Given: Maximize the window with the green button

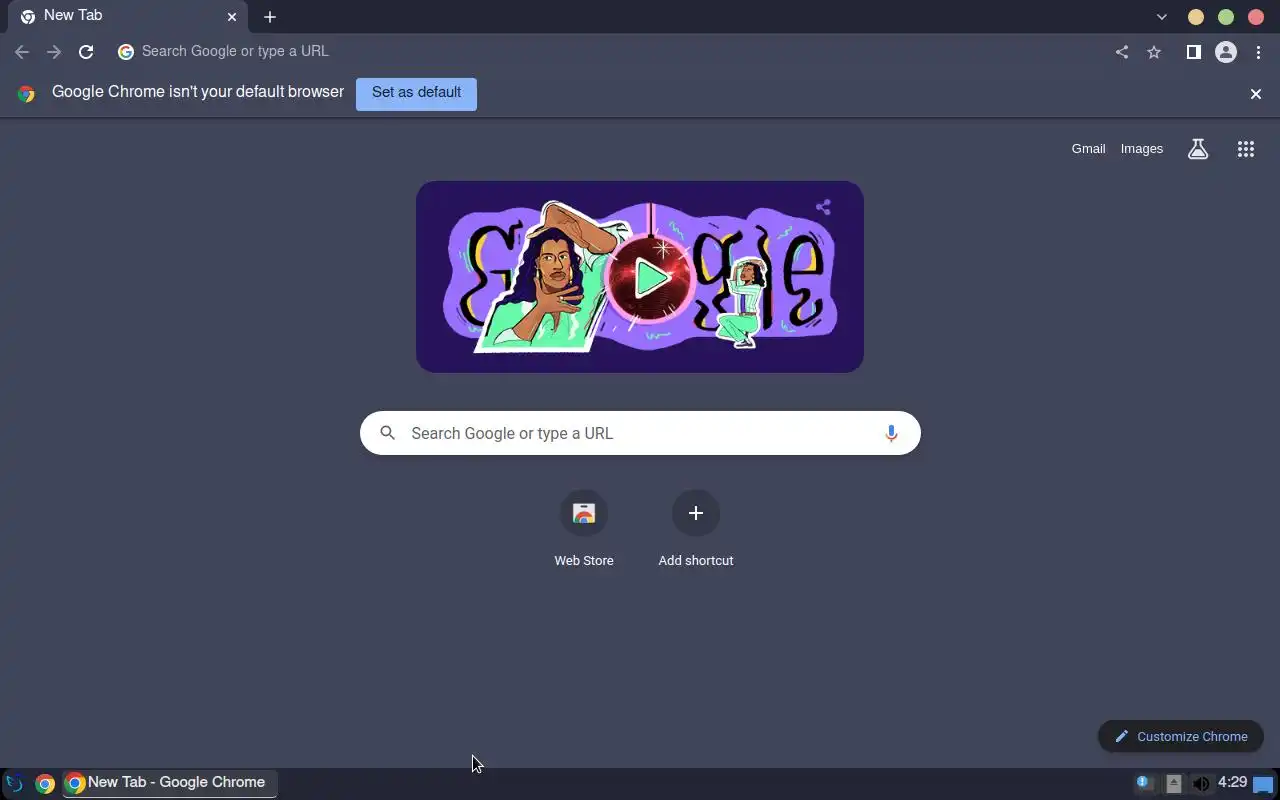Looking at the screenshot, I should click(x=1226, y=17).
